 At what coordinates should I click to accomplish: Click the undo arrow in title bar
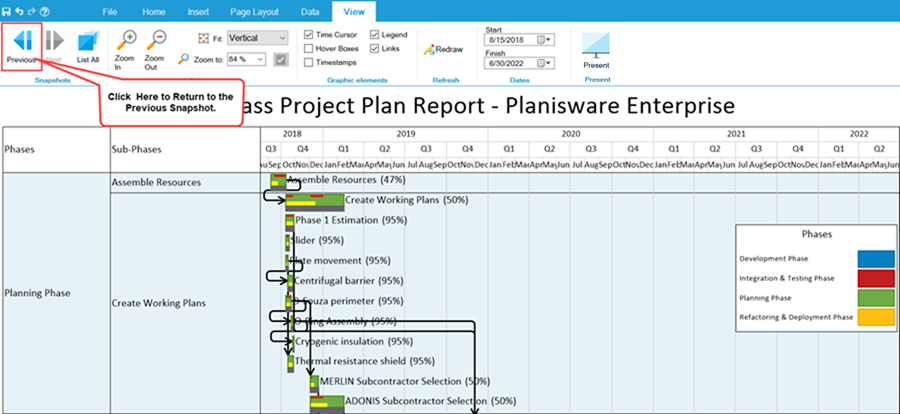tap(20, 11)
